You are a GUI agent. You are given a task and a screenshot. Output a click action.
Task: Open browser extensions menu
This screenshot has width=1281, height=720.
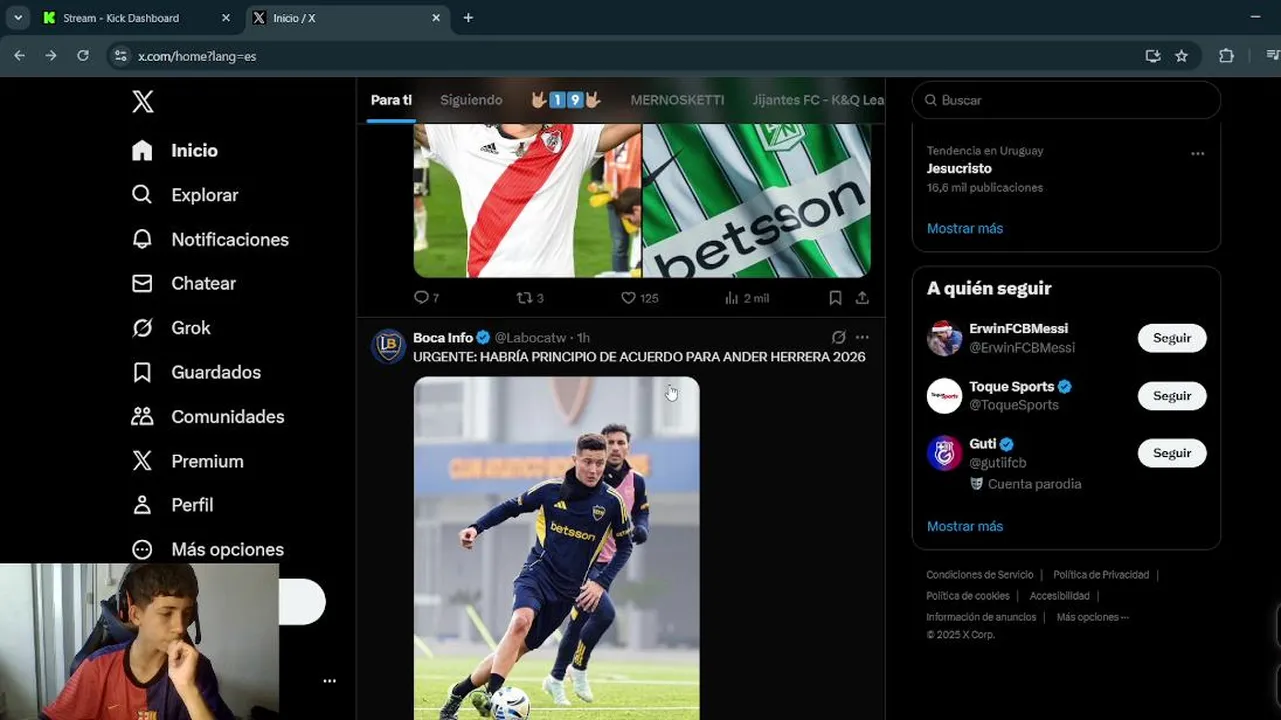pos(1226,56)
